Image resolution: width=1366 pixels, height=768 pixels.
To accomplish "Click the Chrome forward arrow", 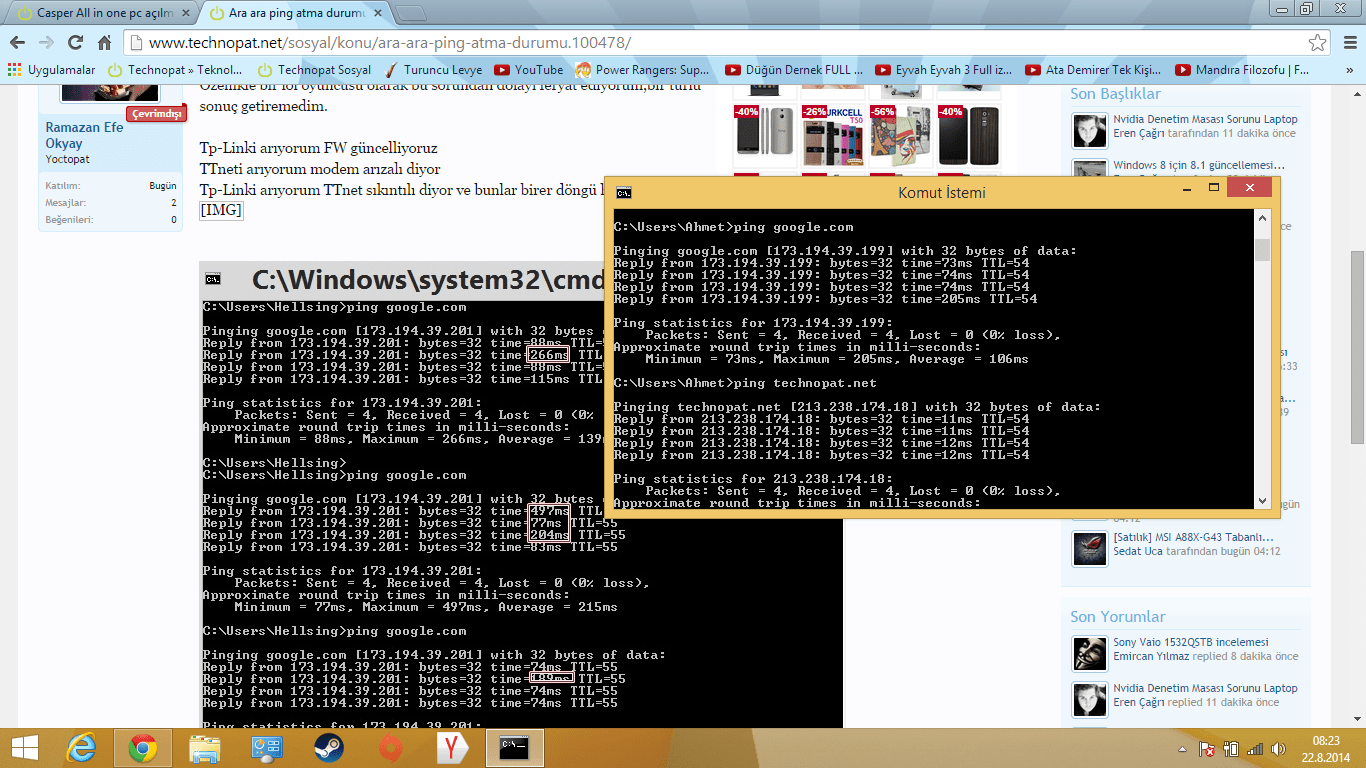I will [46, 43].
